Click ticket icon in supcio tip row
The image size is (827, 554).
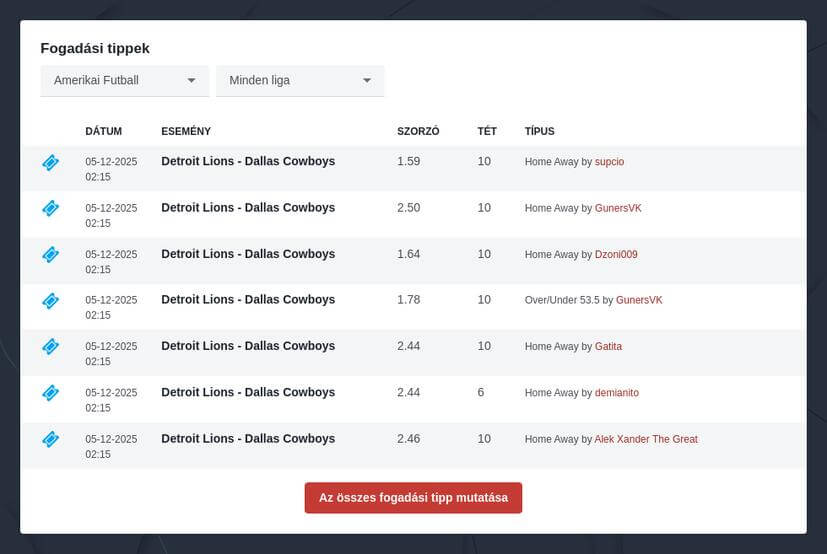pyautogui.click(x=51, y=162)
